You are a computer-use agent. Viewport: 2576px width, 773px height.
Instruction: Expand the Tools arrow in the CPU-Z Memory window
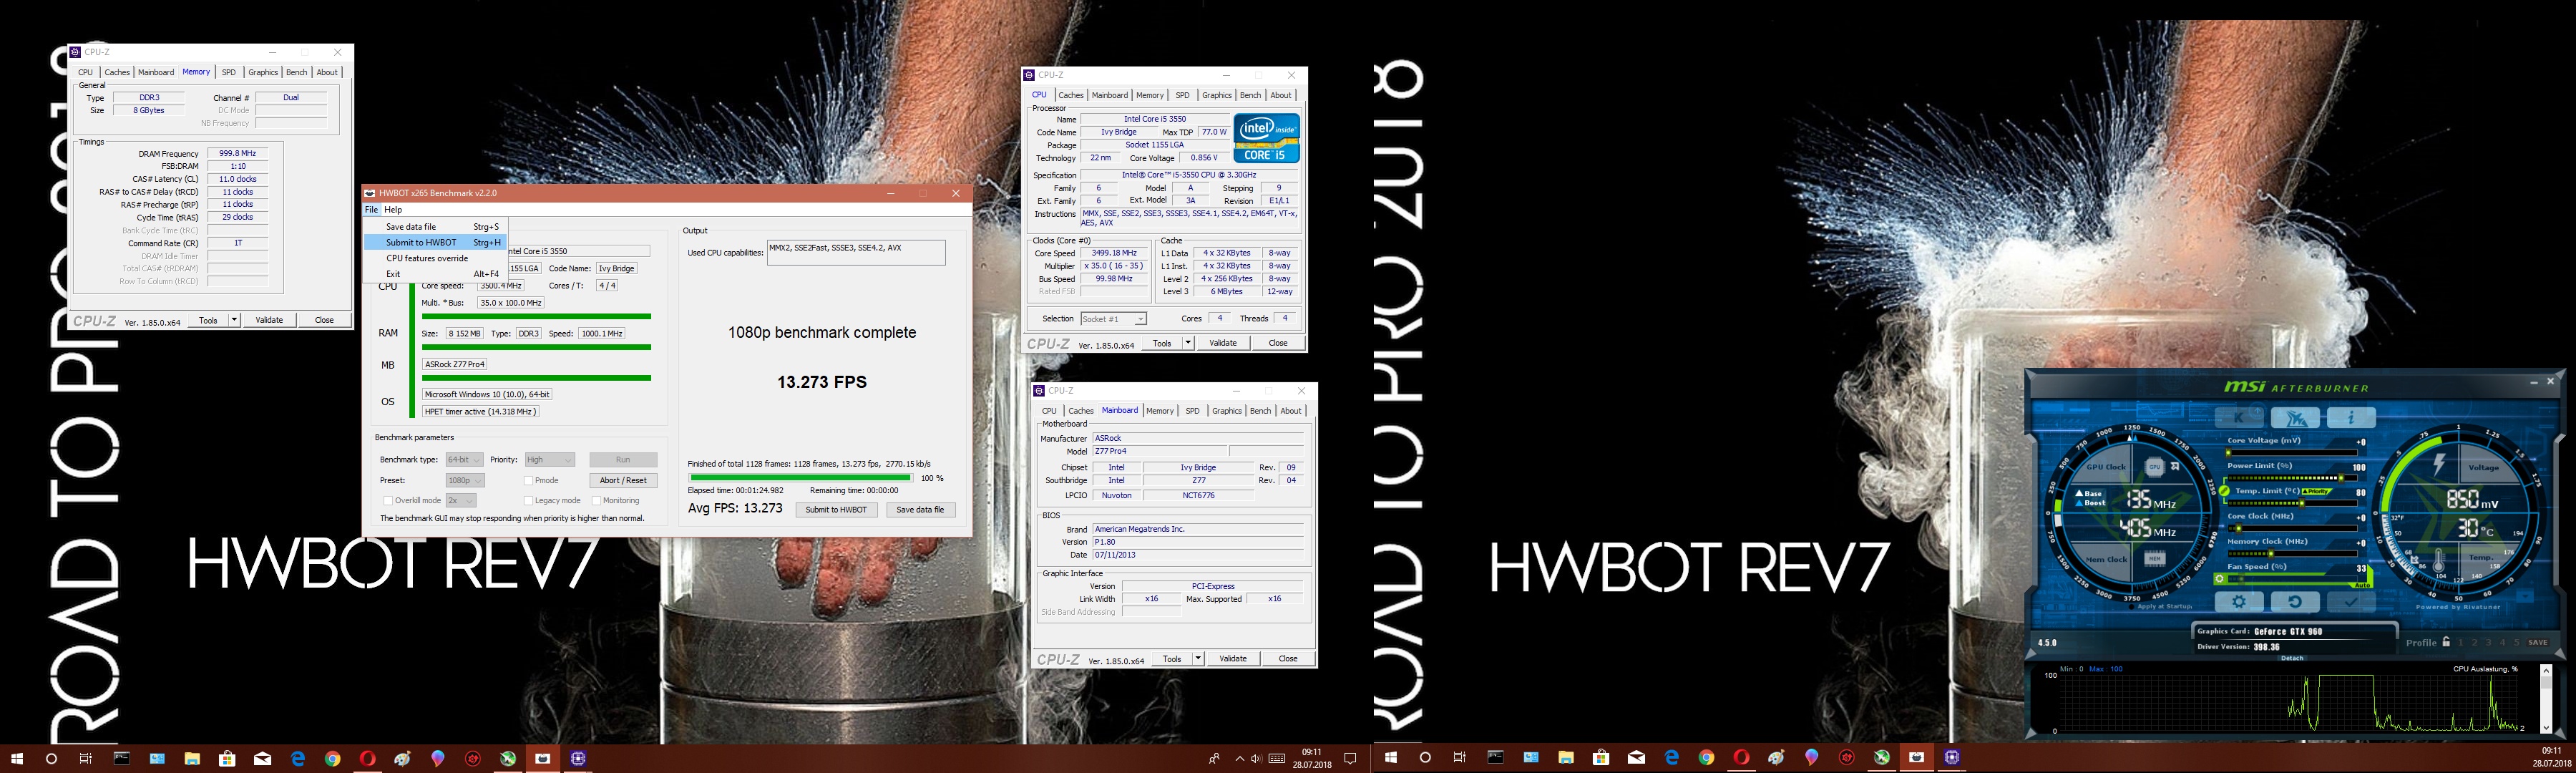pyautogui.click(x=234, y=320)
